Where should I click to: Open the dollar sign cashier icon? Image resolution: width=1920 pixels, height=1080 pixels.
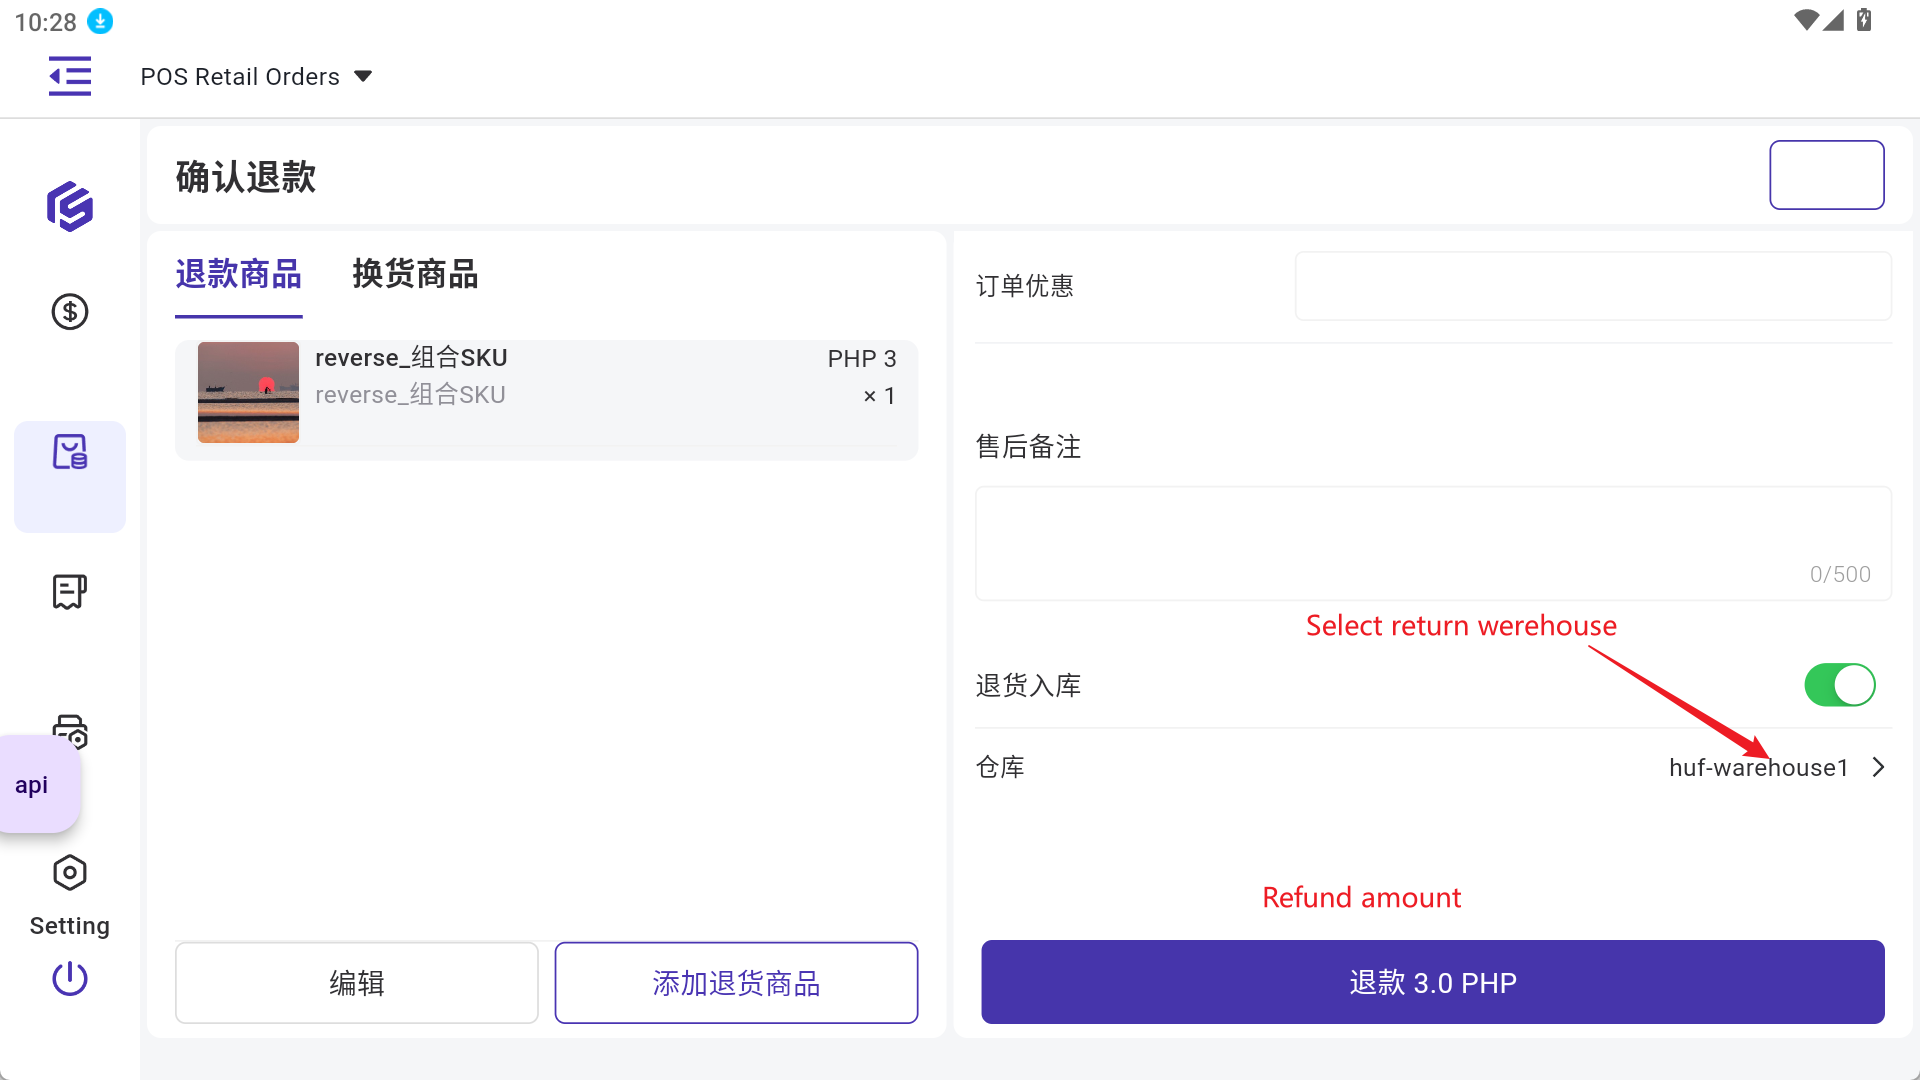coord(70,312)
